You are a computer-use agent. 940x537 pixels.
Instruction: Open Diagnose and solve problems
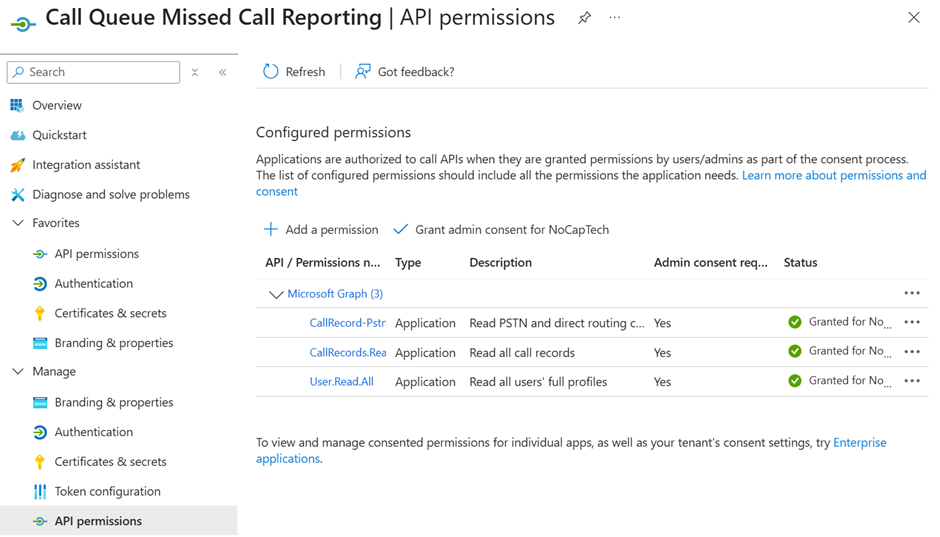coord(110,194)
